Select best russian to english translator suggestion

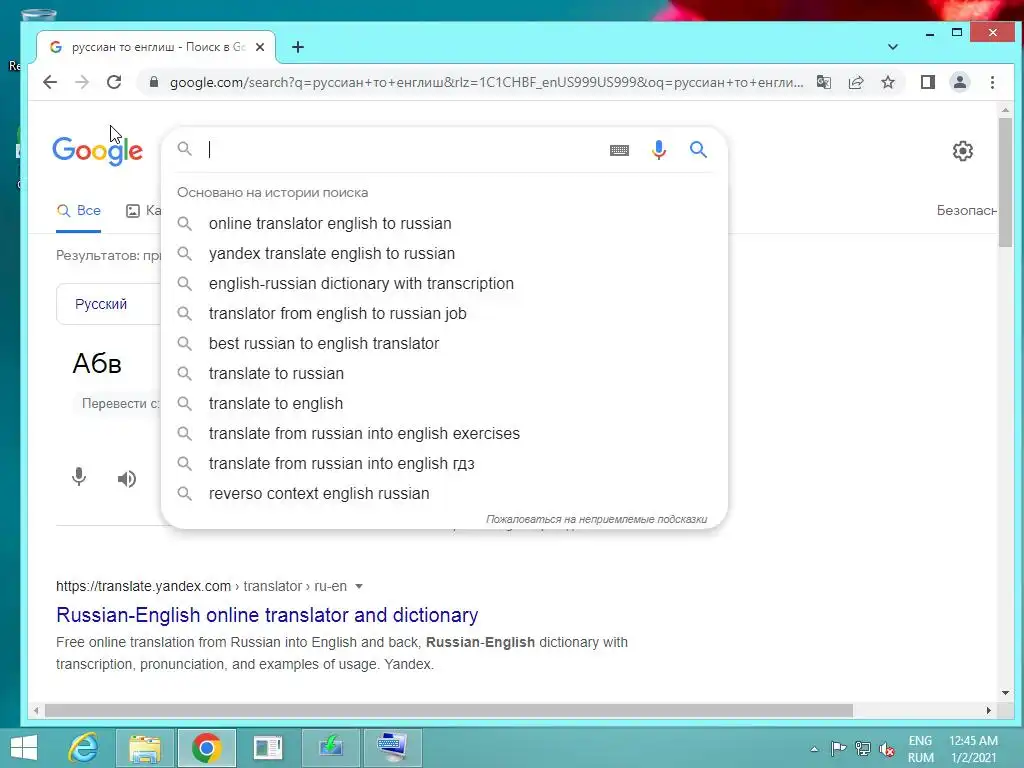444,344
